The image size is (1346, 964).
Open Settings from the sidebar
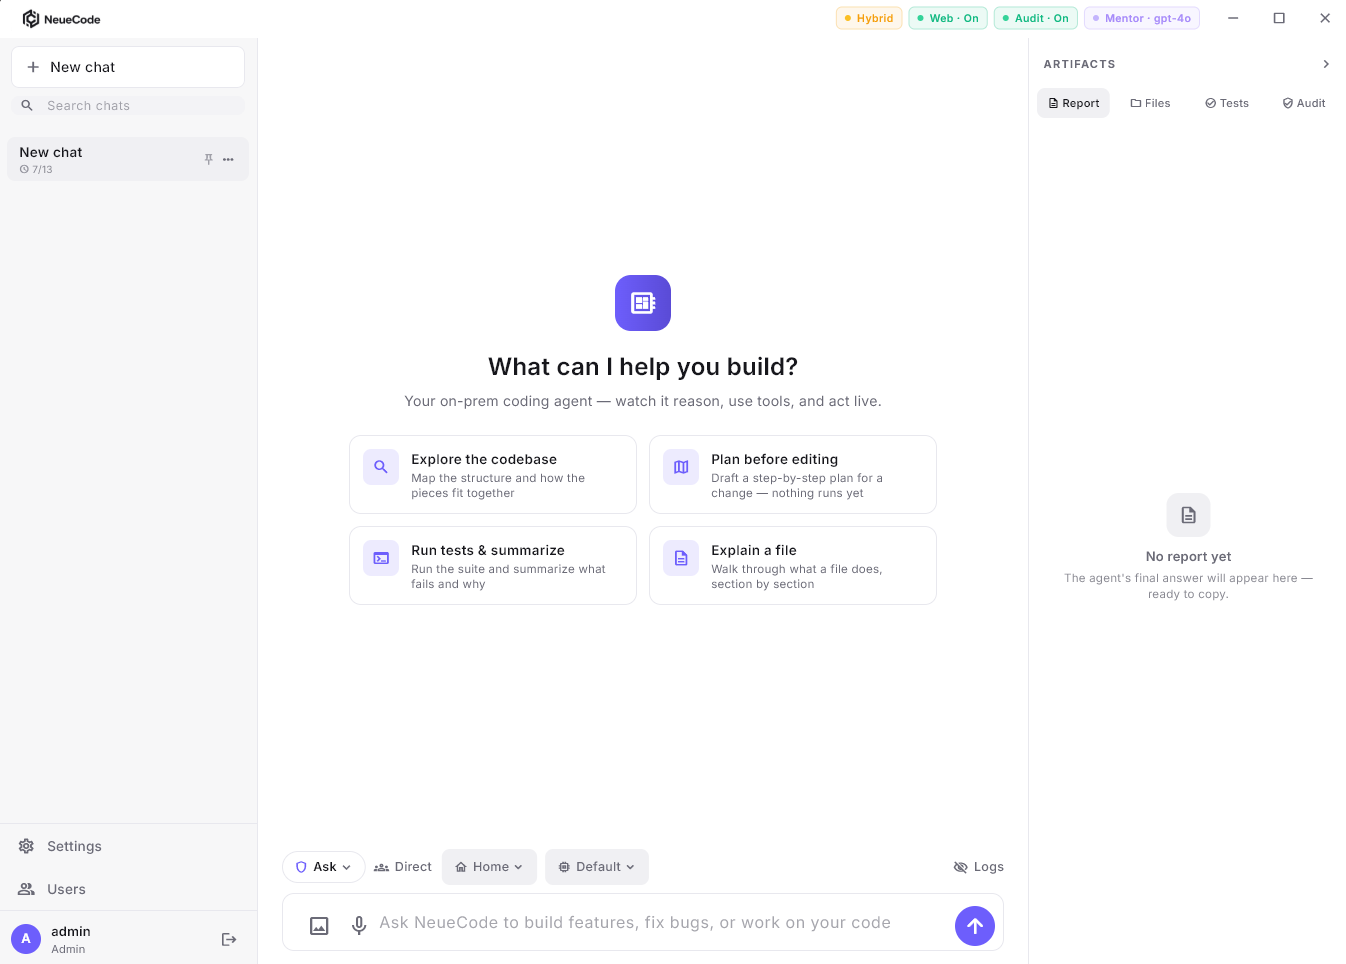[x=128, y=846]
